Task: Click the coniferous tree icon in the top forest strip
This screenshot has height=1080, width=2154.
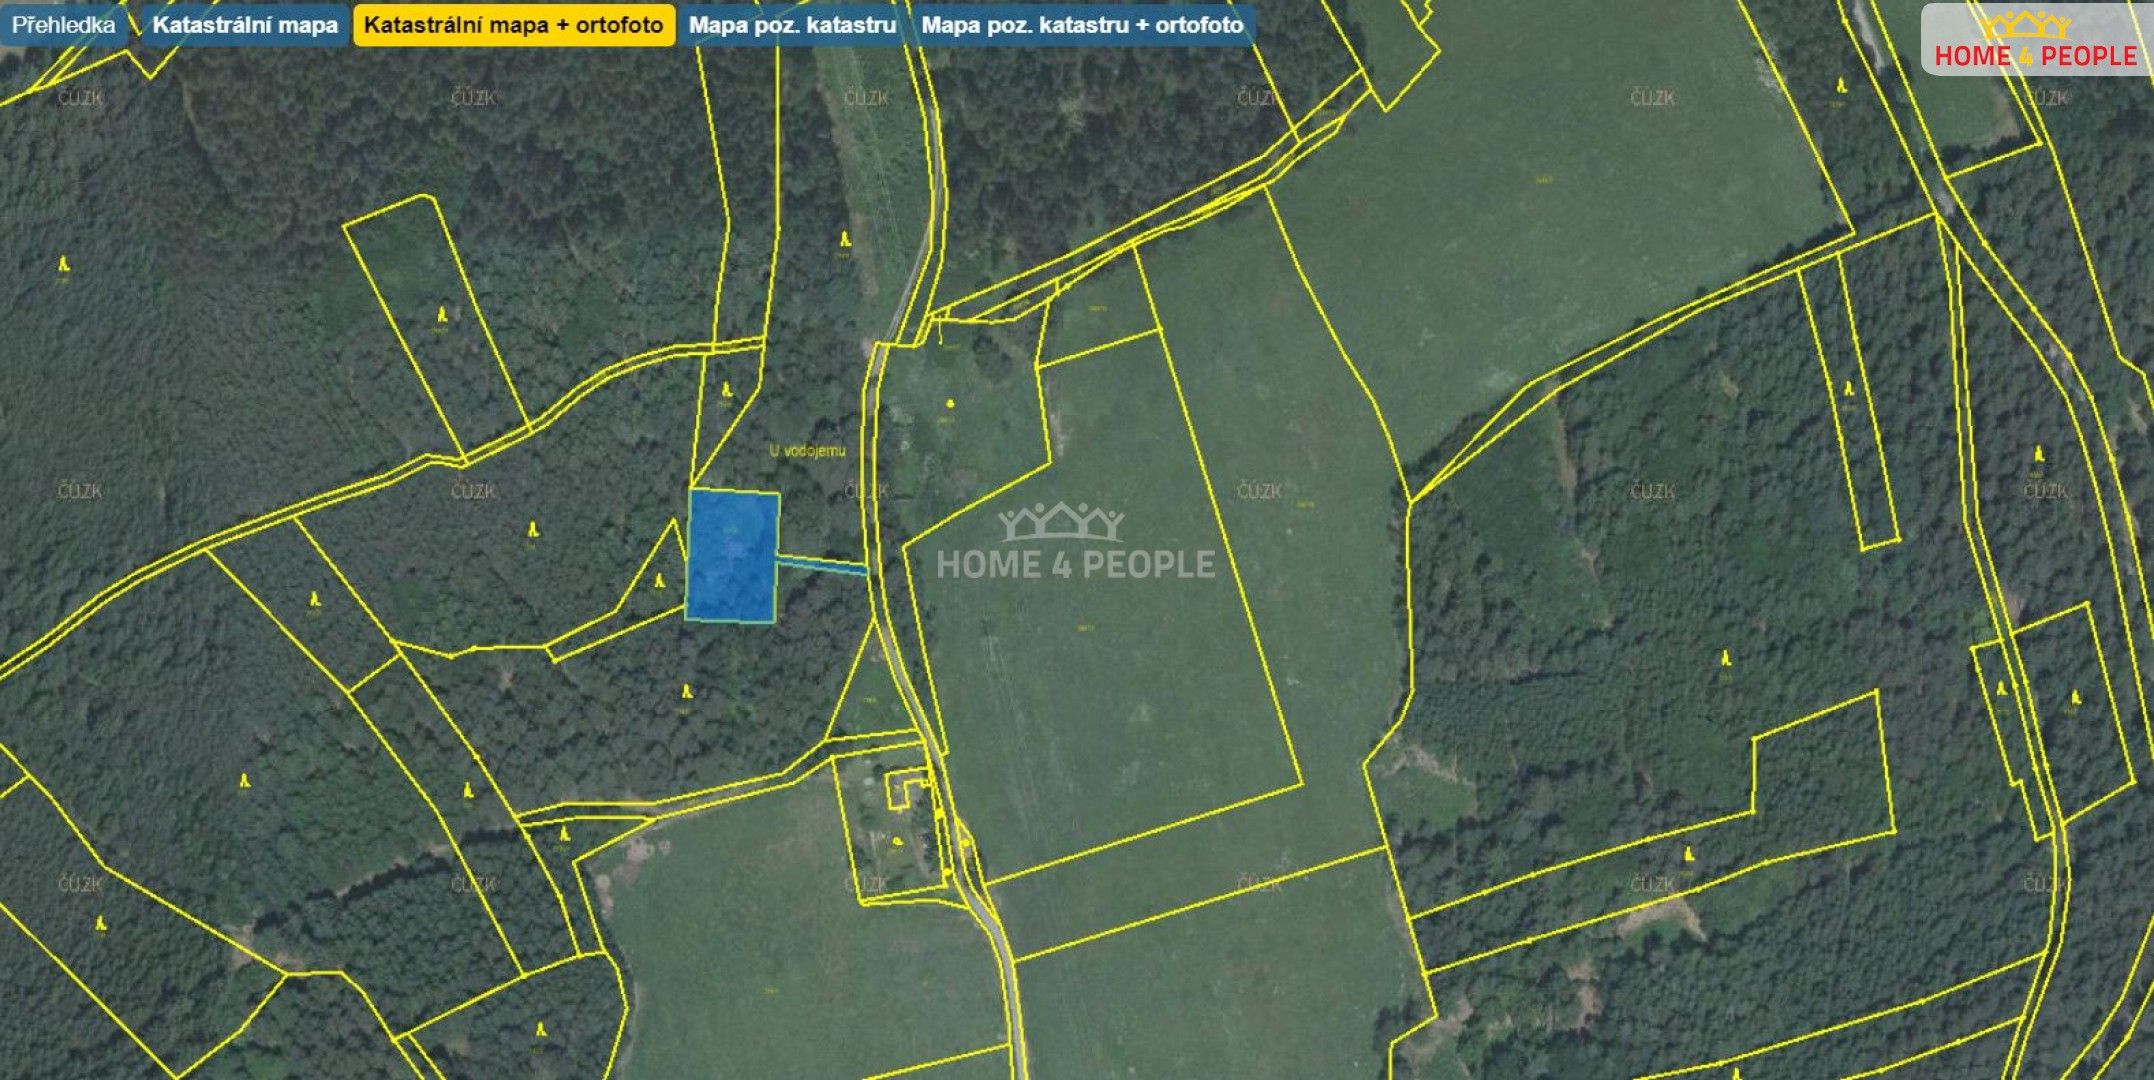Action: (x=843, y=239)
